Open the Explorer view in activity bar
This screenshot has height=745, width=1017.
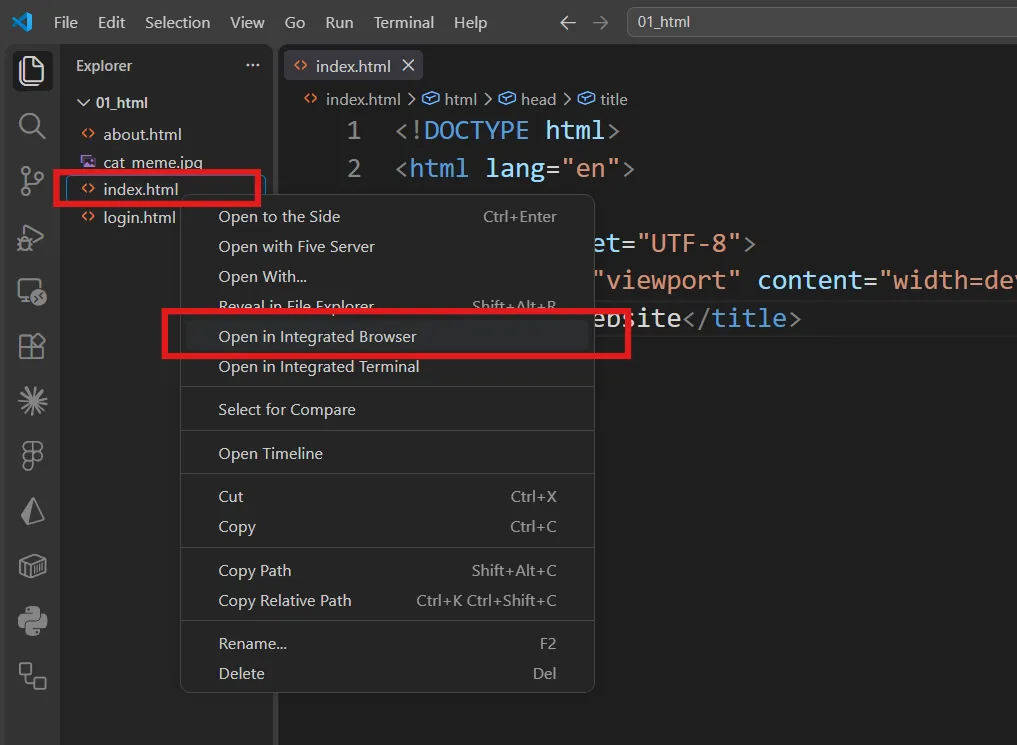pos(32,70)
